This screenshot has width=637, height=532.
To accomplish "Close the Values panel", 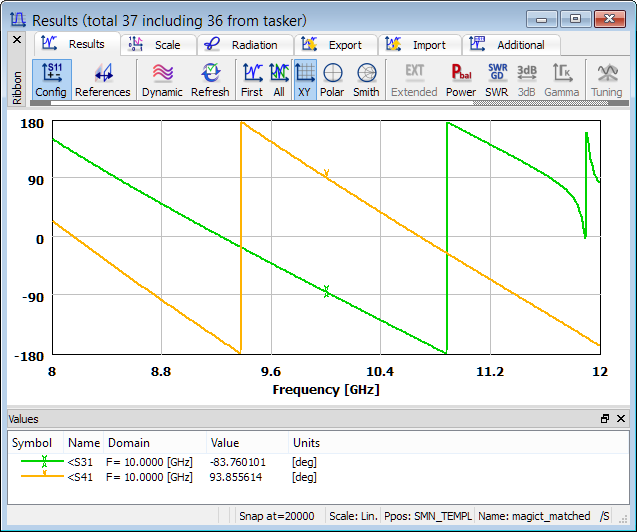I will [x=621, y=418].
